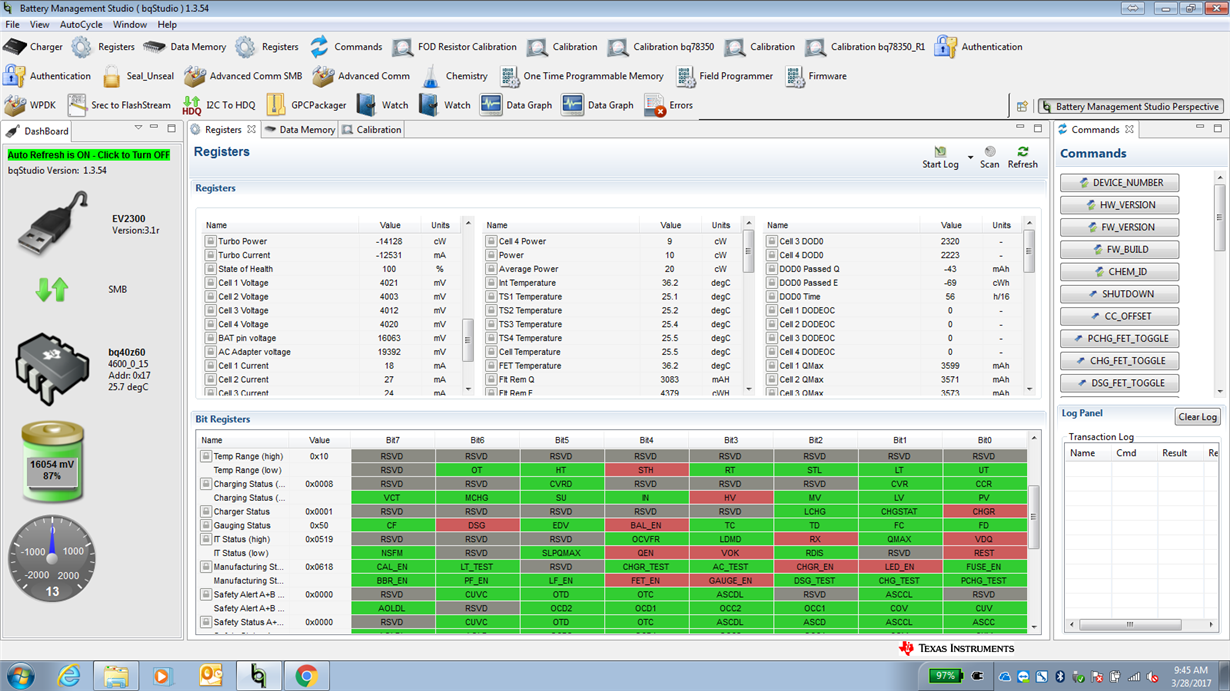Click the bq40z60 chip image
The height and width of the screenshot is (691, 1230).
[x=53, y=367]
